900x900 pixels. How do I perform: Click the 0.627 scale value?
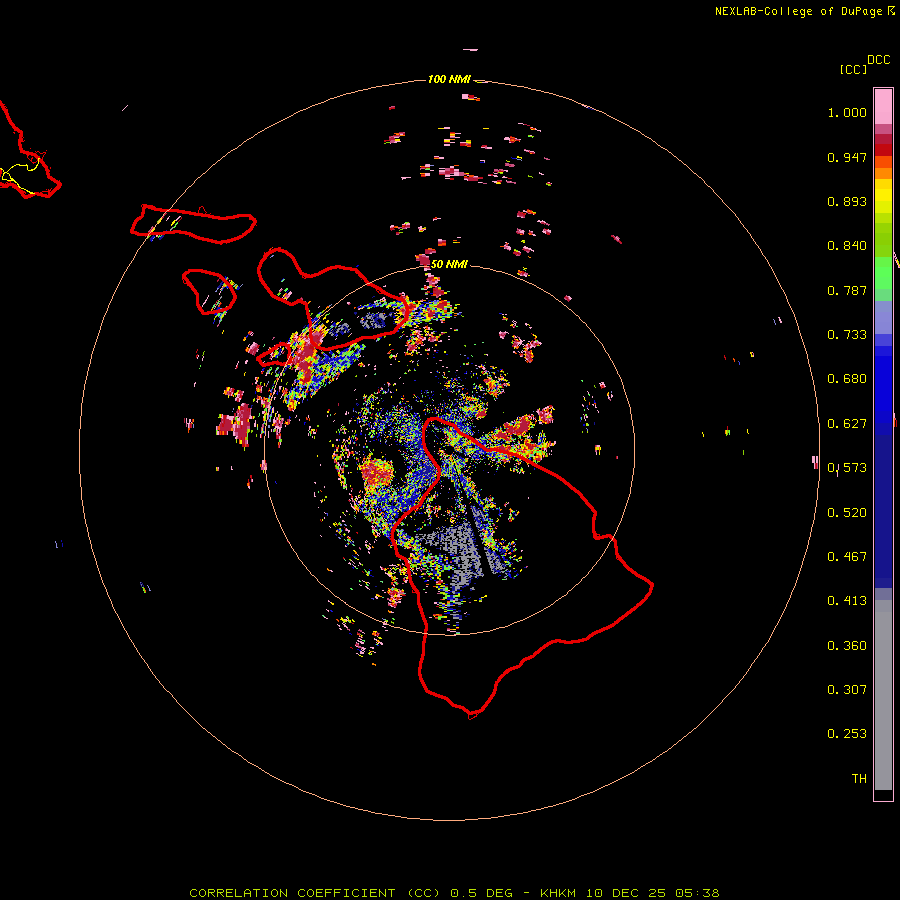[x=847, y=424]
